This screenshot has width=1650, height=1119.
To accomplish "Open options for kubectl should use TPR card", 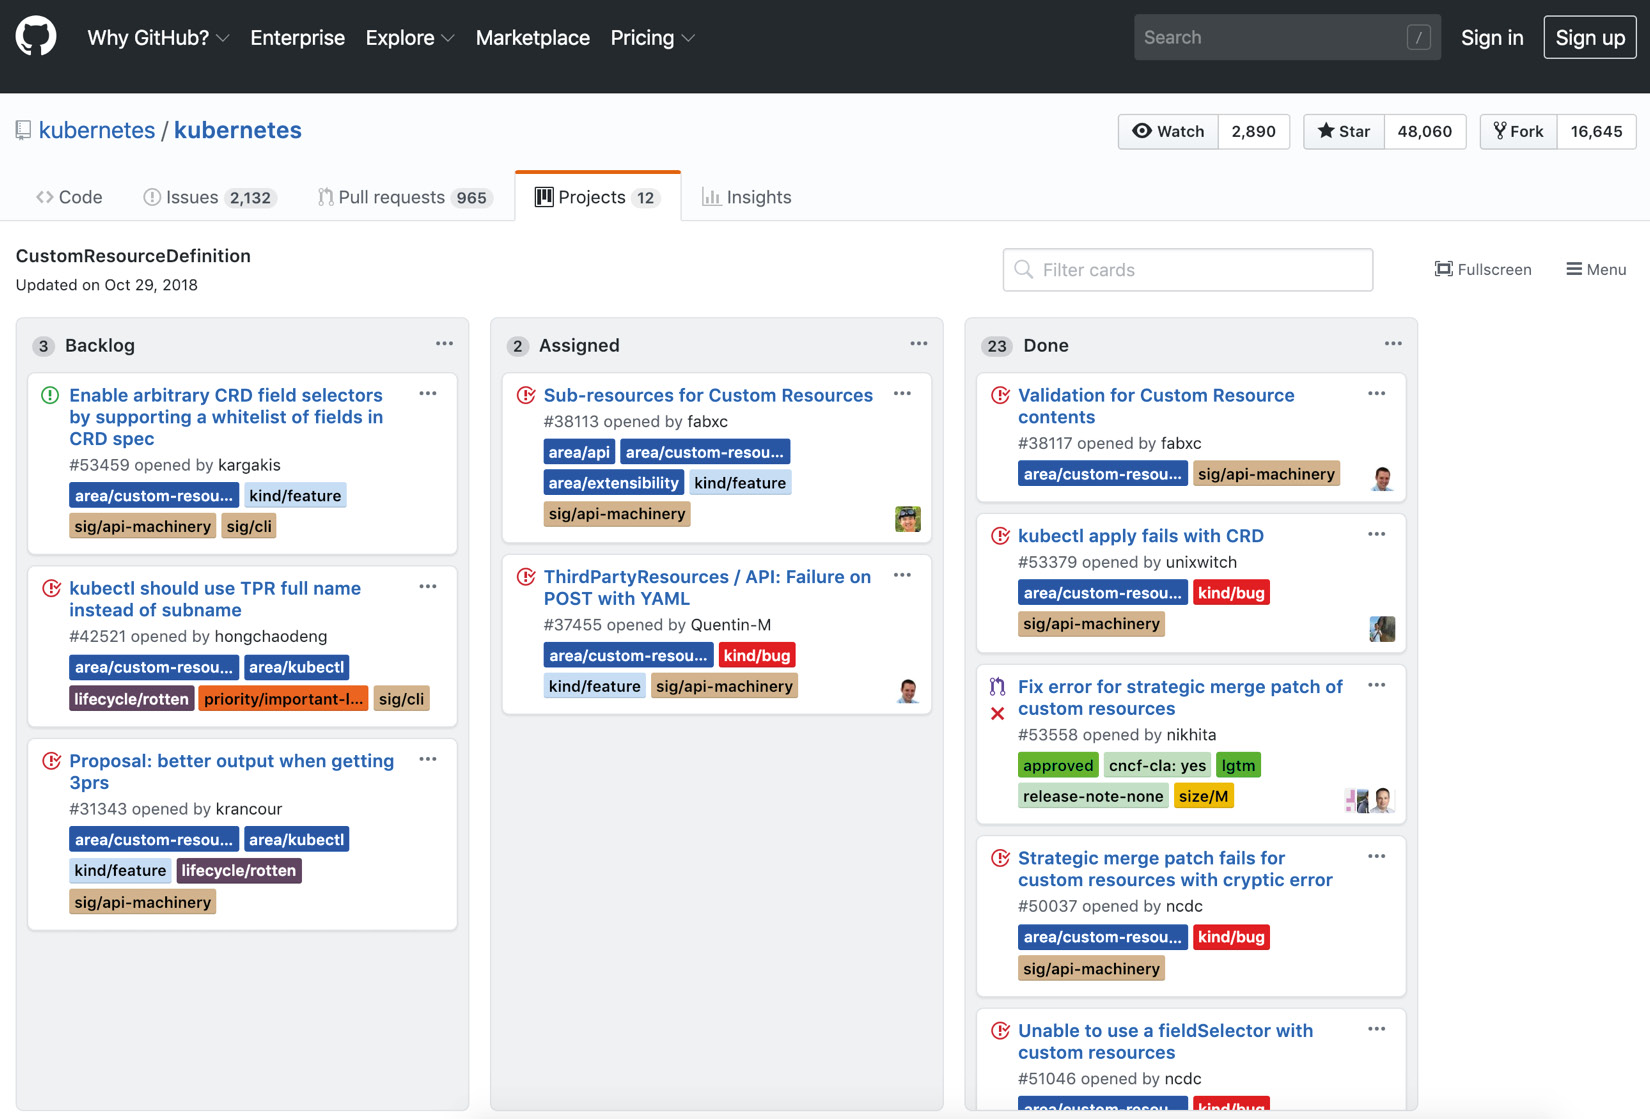I will pyautogui.click(x=428, y=587).
